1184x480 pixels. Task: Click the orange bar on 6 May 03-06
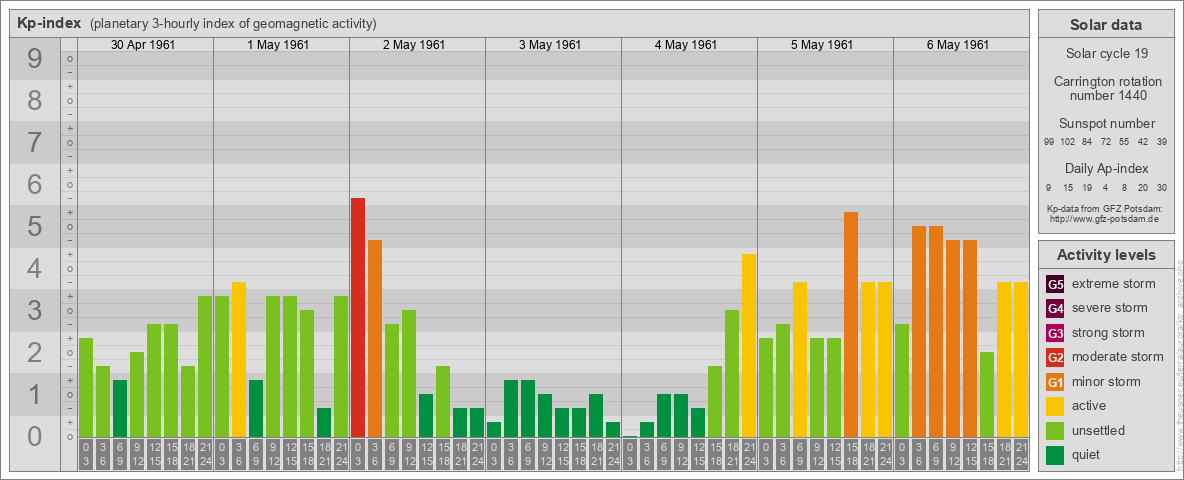tap(919, 332)
